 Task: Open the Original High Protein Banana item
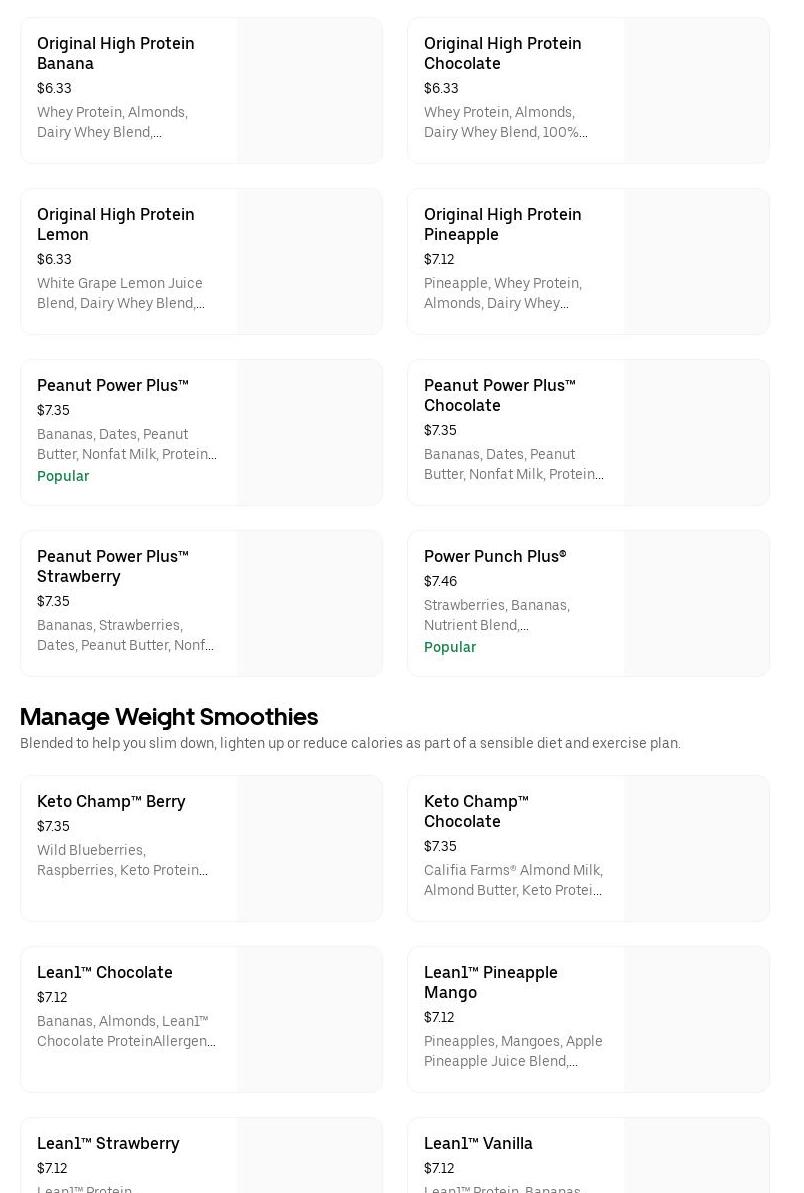point(116,53)
